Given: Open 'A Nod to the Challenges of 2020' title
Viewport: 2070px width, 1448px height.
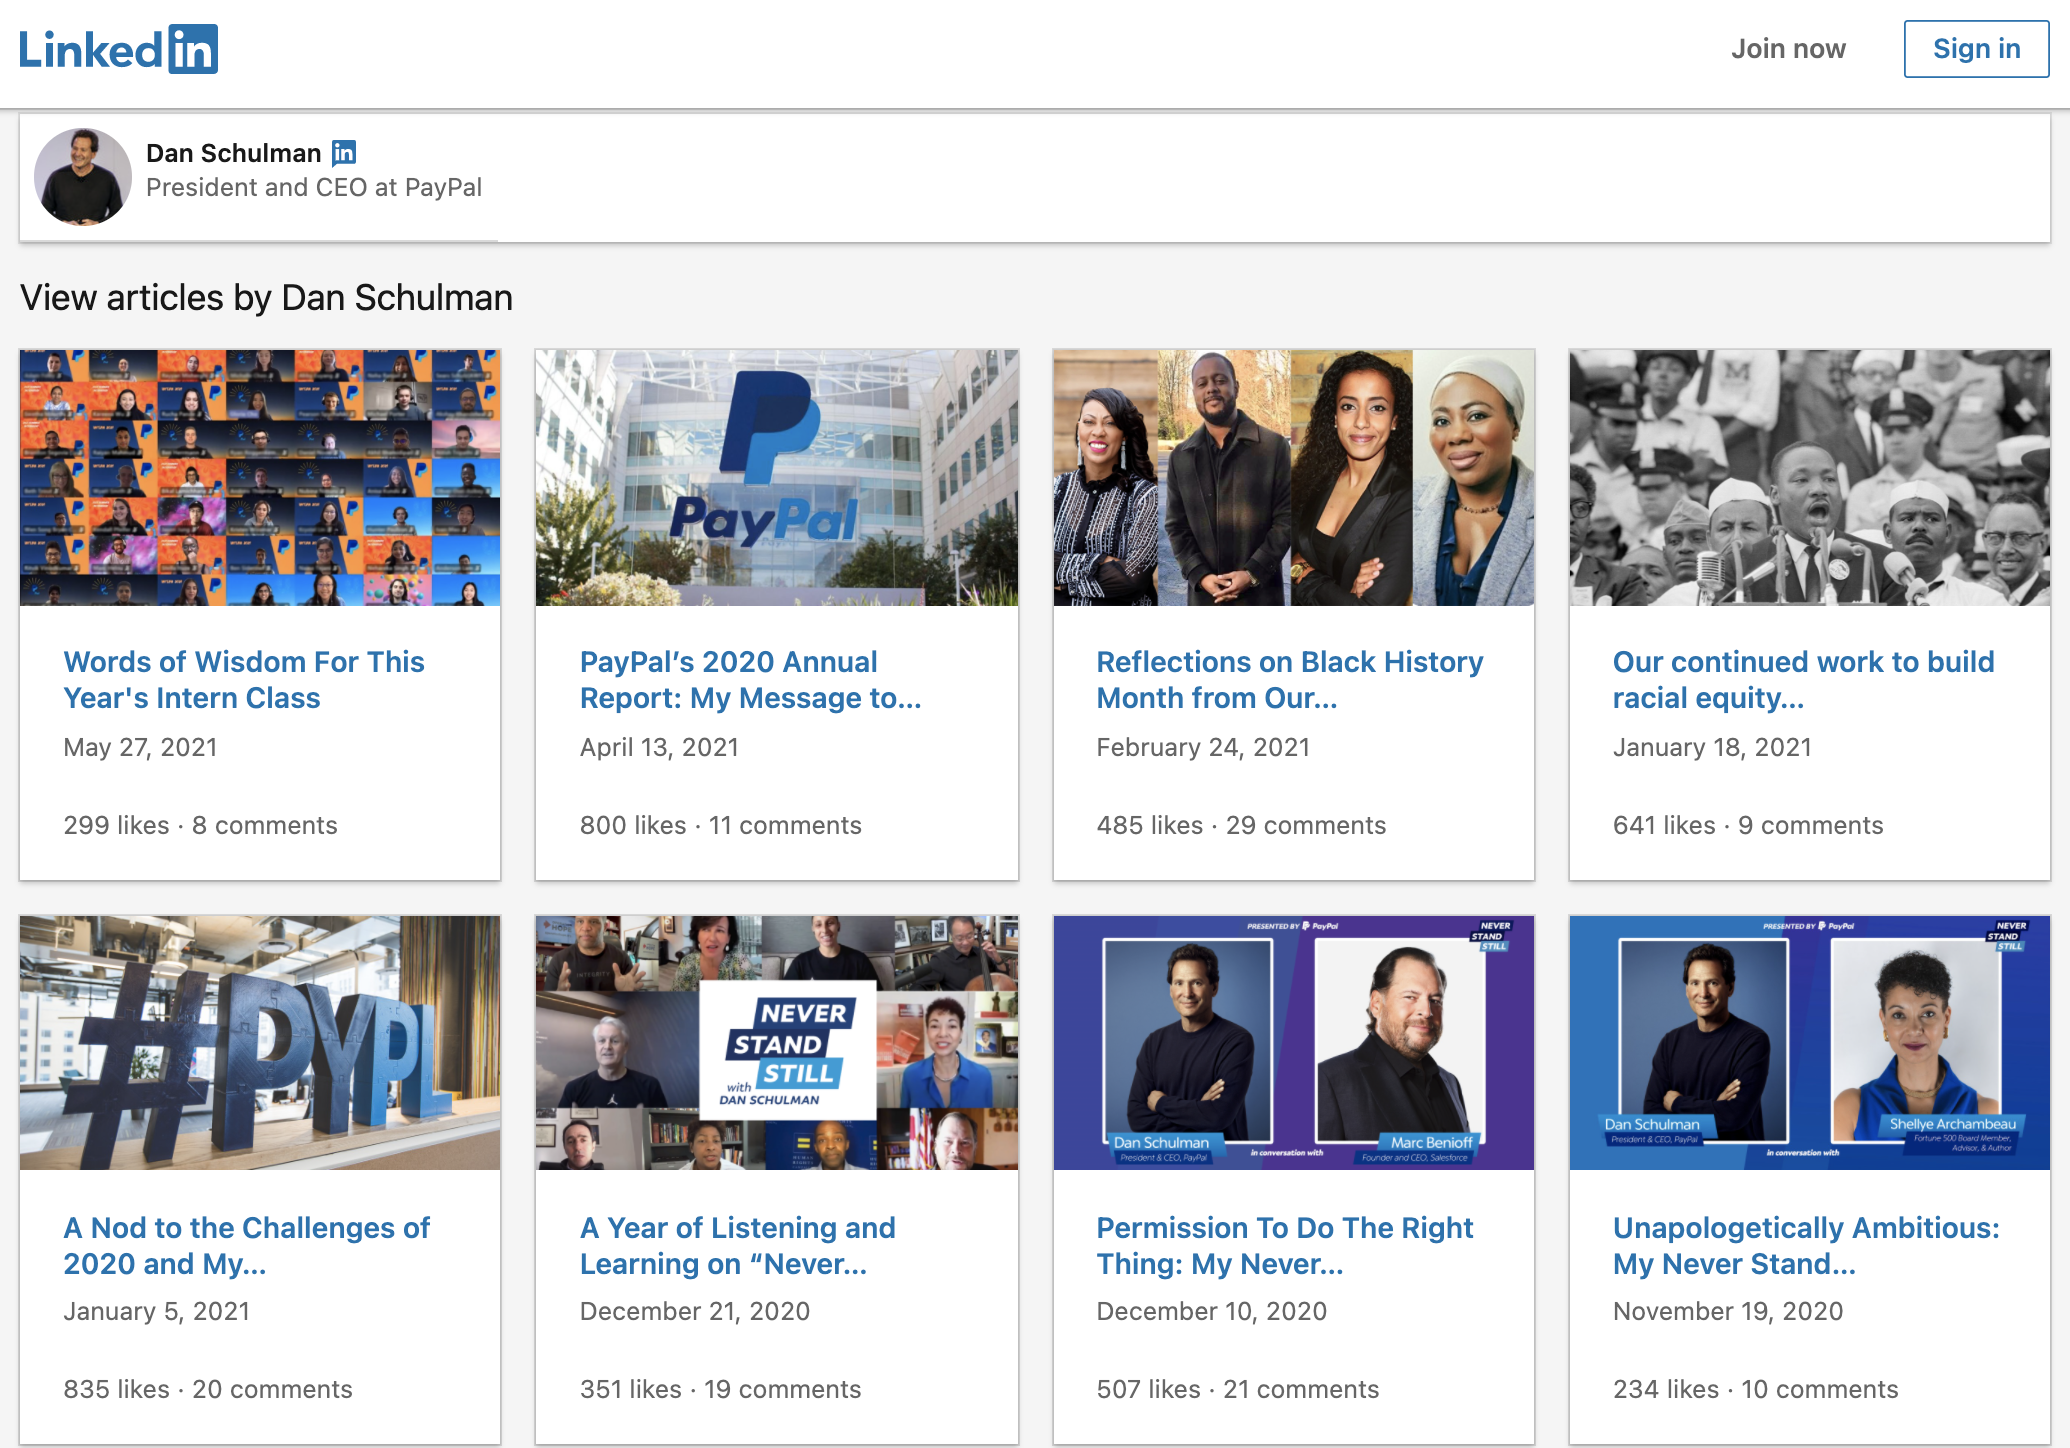Looking at the screenshot, I should [247, 1245].
